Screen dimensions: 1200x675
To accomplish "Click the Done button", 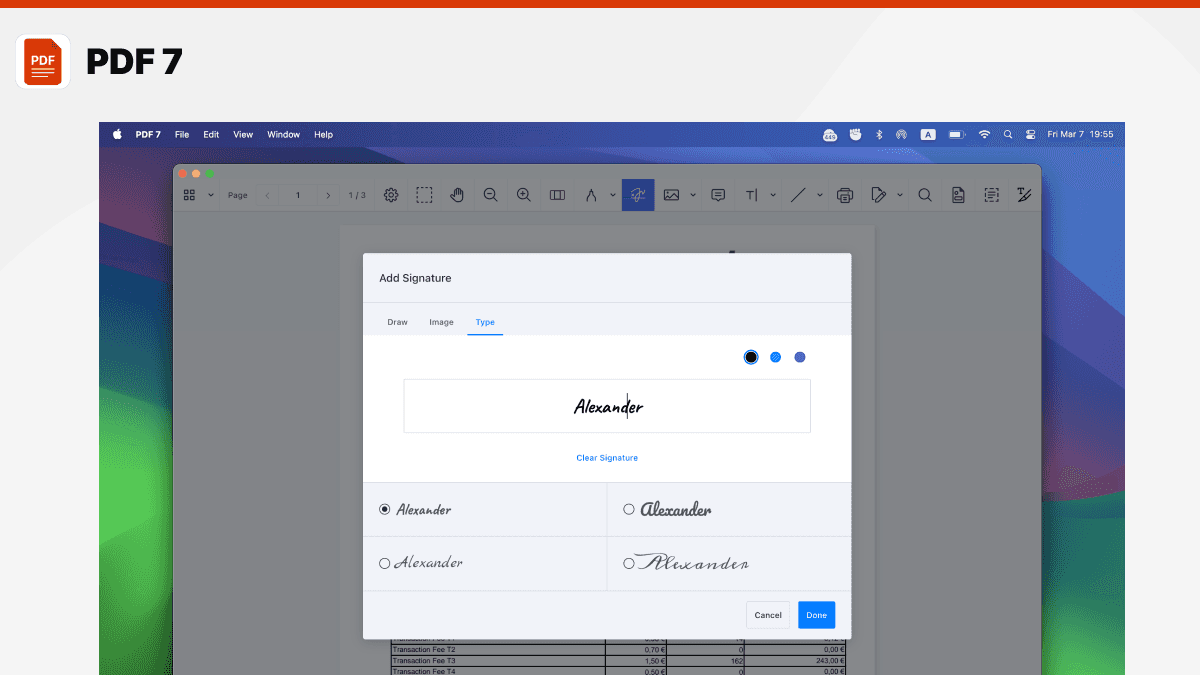I will (817, 615).
